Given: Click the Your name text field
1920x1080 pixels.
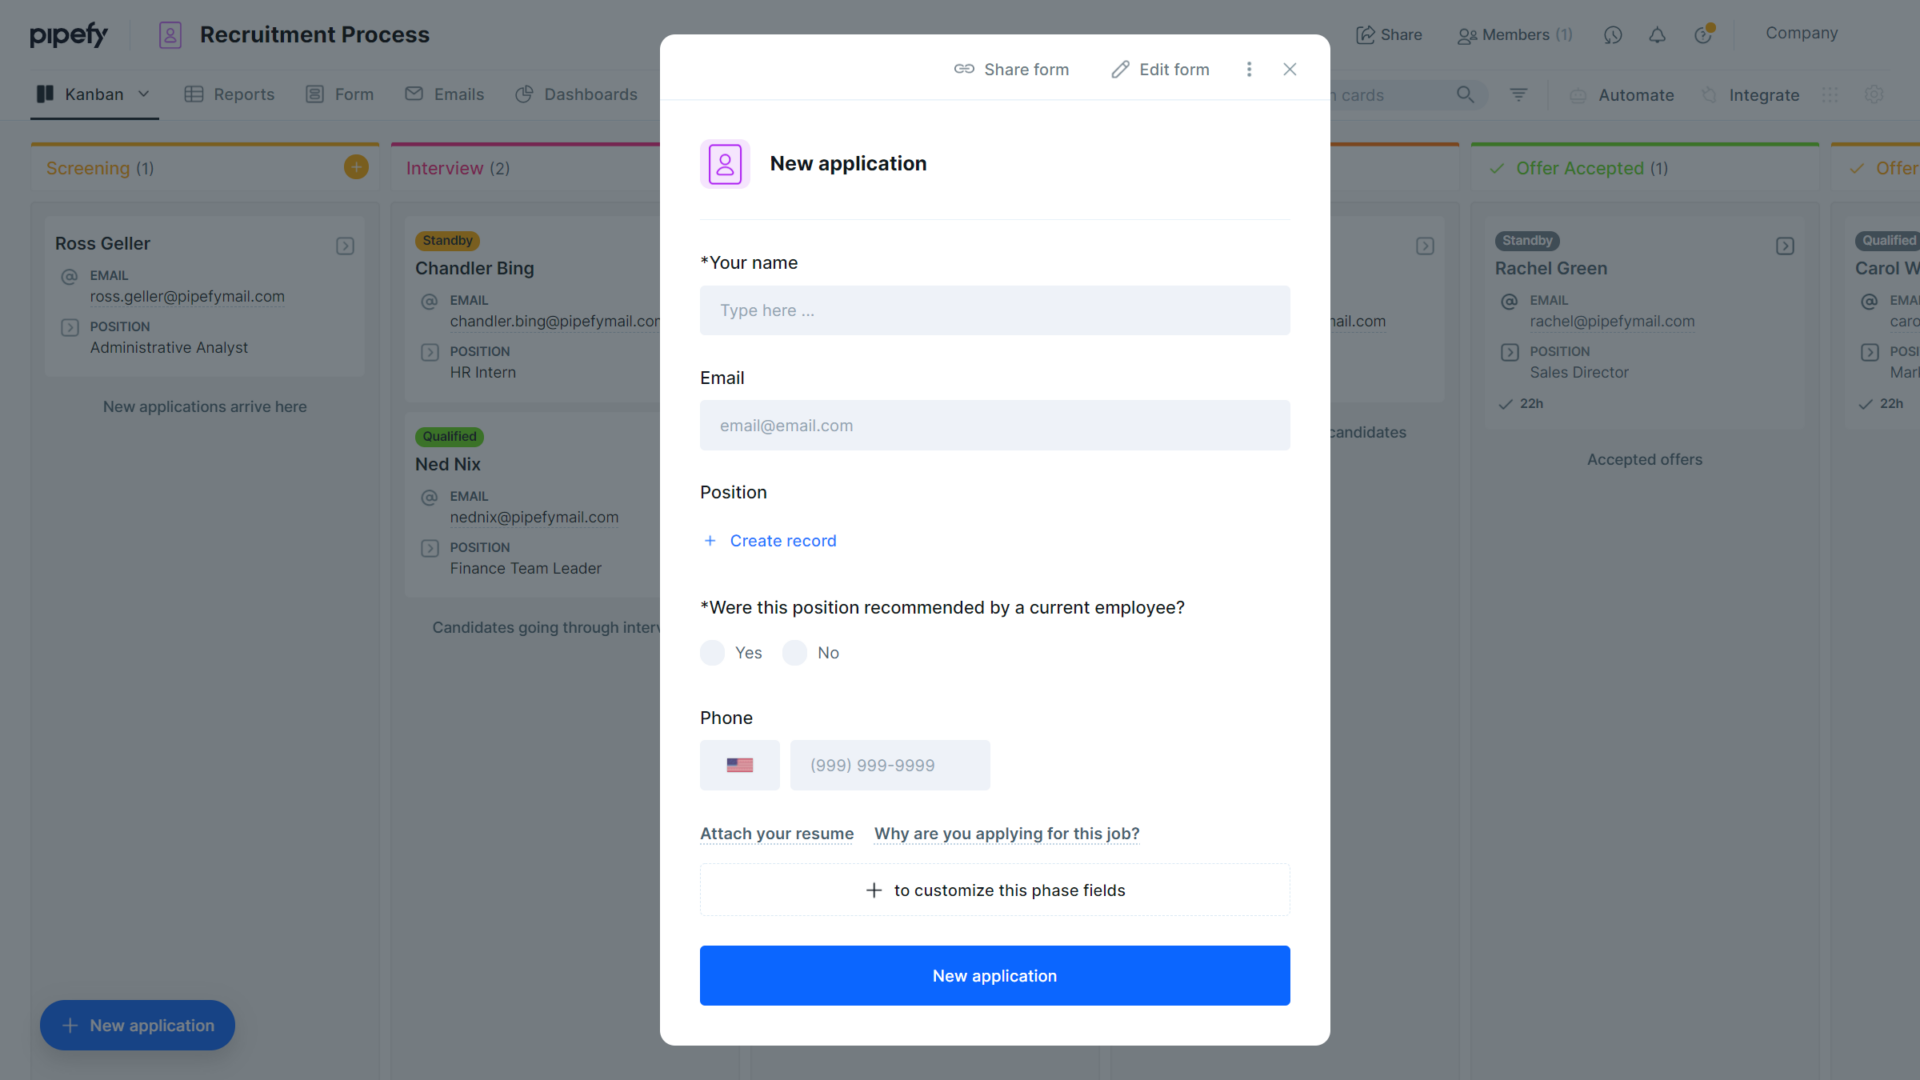Looking at the screenshot, I should pyautogui.click(x=994, y=310).
